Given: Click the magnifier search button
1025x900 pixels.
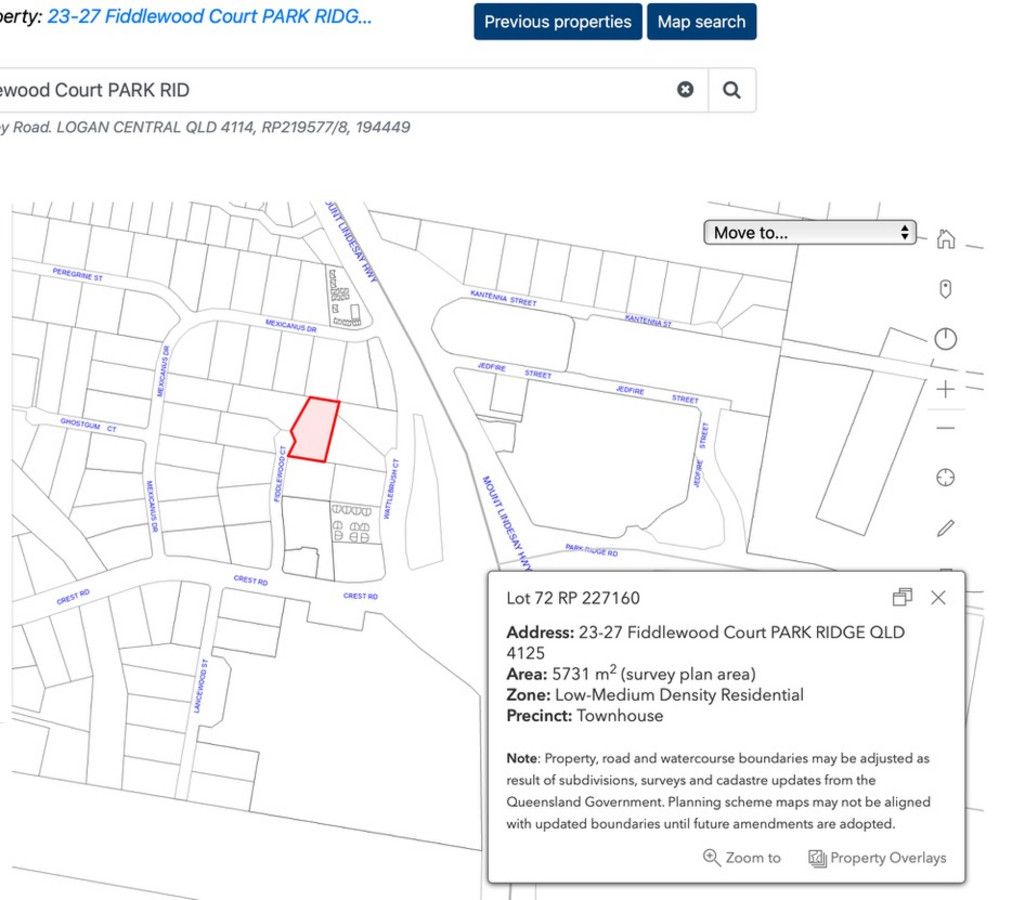Looking at the screenshot, I should tap(732, 90).
